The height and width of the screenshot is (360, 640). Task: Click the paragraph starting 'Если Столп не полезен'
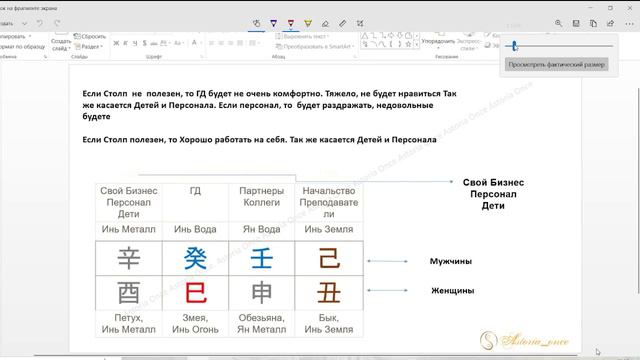(x=269, y=105)
